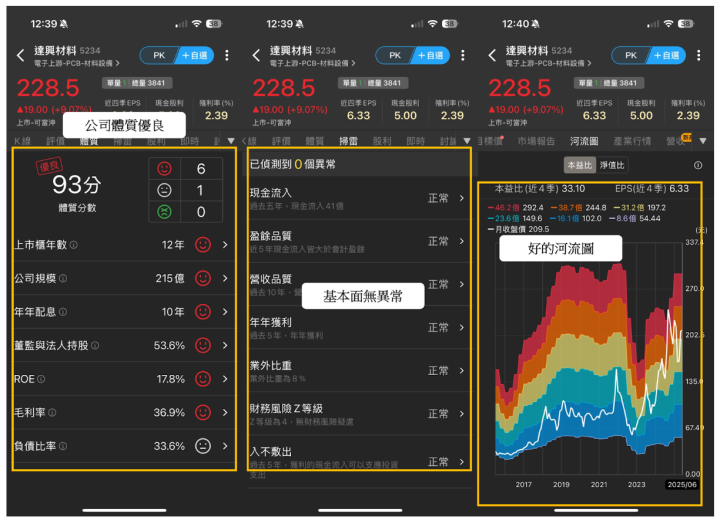Tap the 2025/06 date marker on the chart axis

[682, 485]
